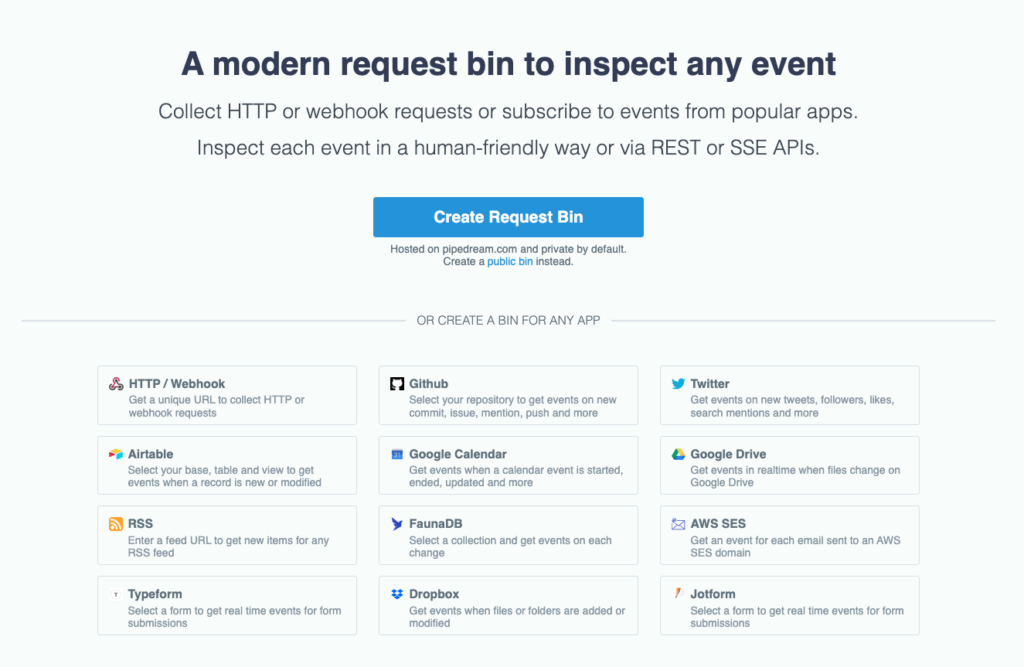
Task: Click the Jotform pencil icon
Action: tap(679, 593)
